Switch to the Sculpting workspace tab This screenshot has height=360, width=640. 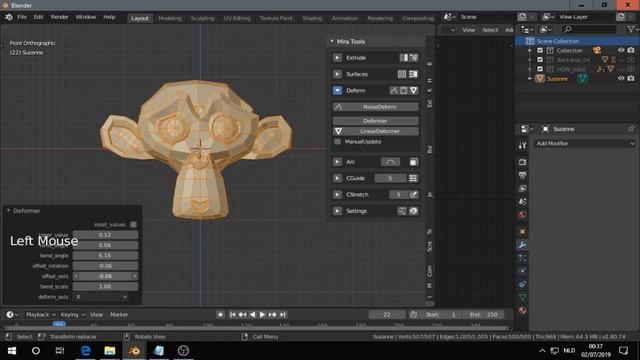point(202,18)
